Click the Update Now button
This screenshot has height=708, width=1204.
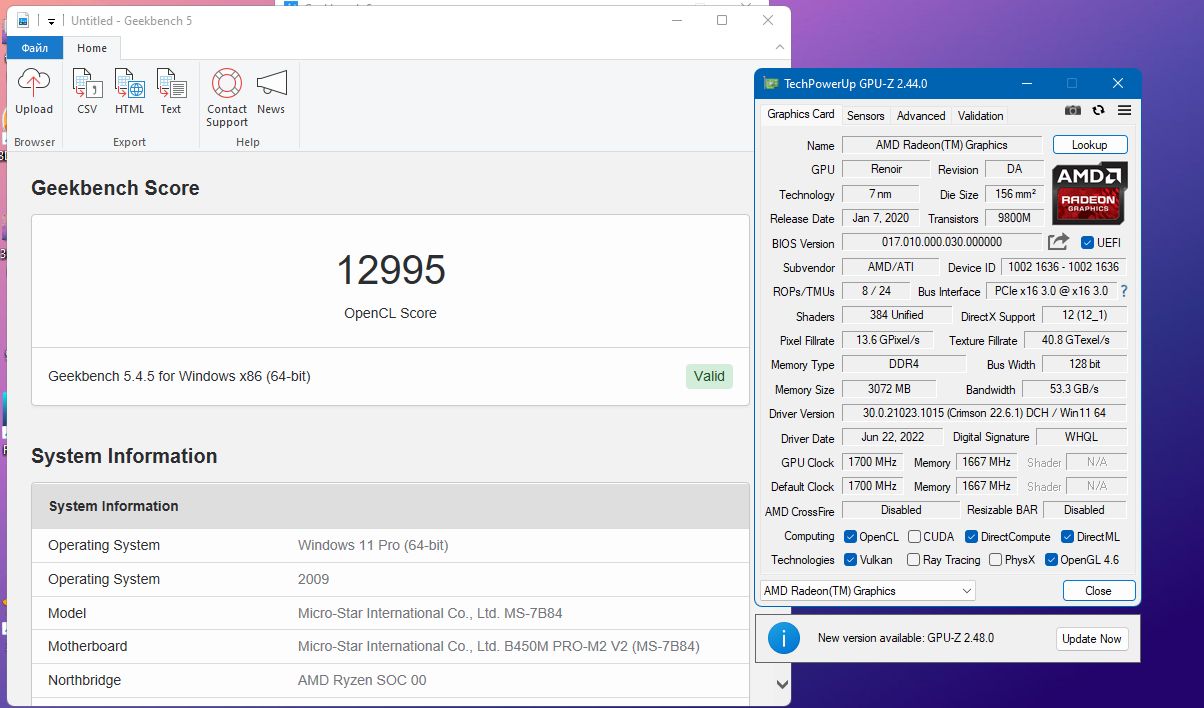click(x=1092, y=639)
